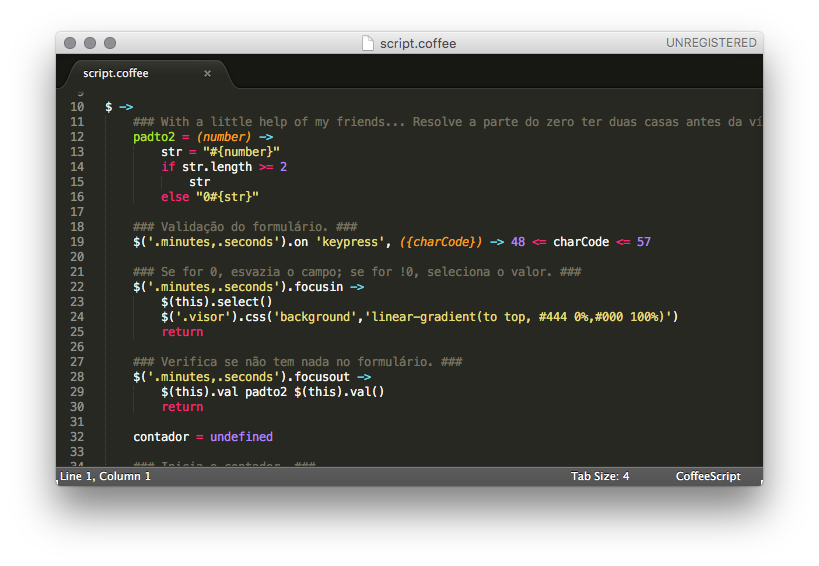This screenshot has width=819, height=566.
Task: Click the 'Validação do formulário' comment
Action: tap(244, 227)
